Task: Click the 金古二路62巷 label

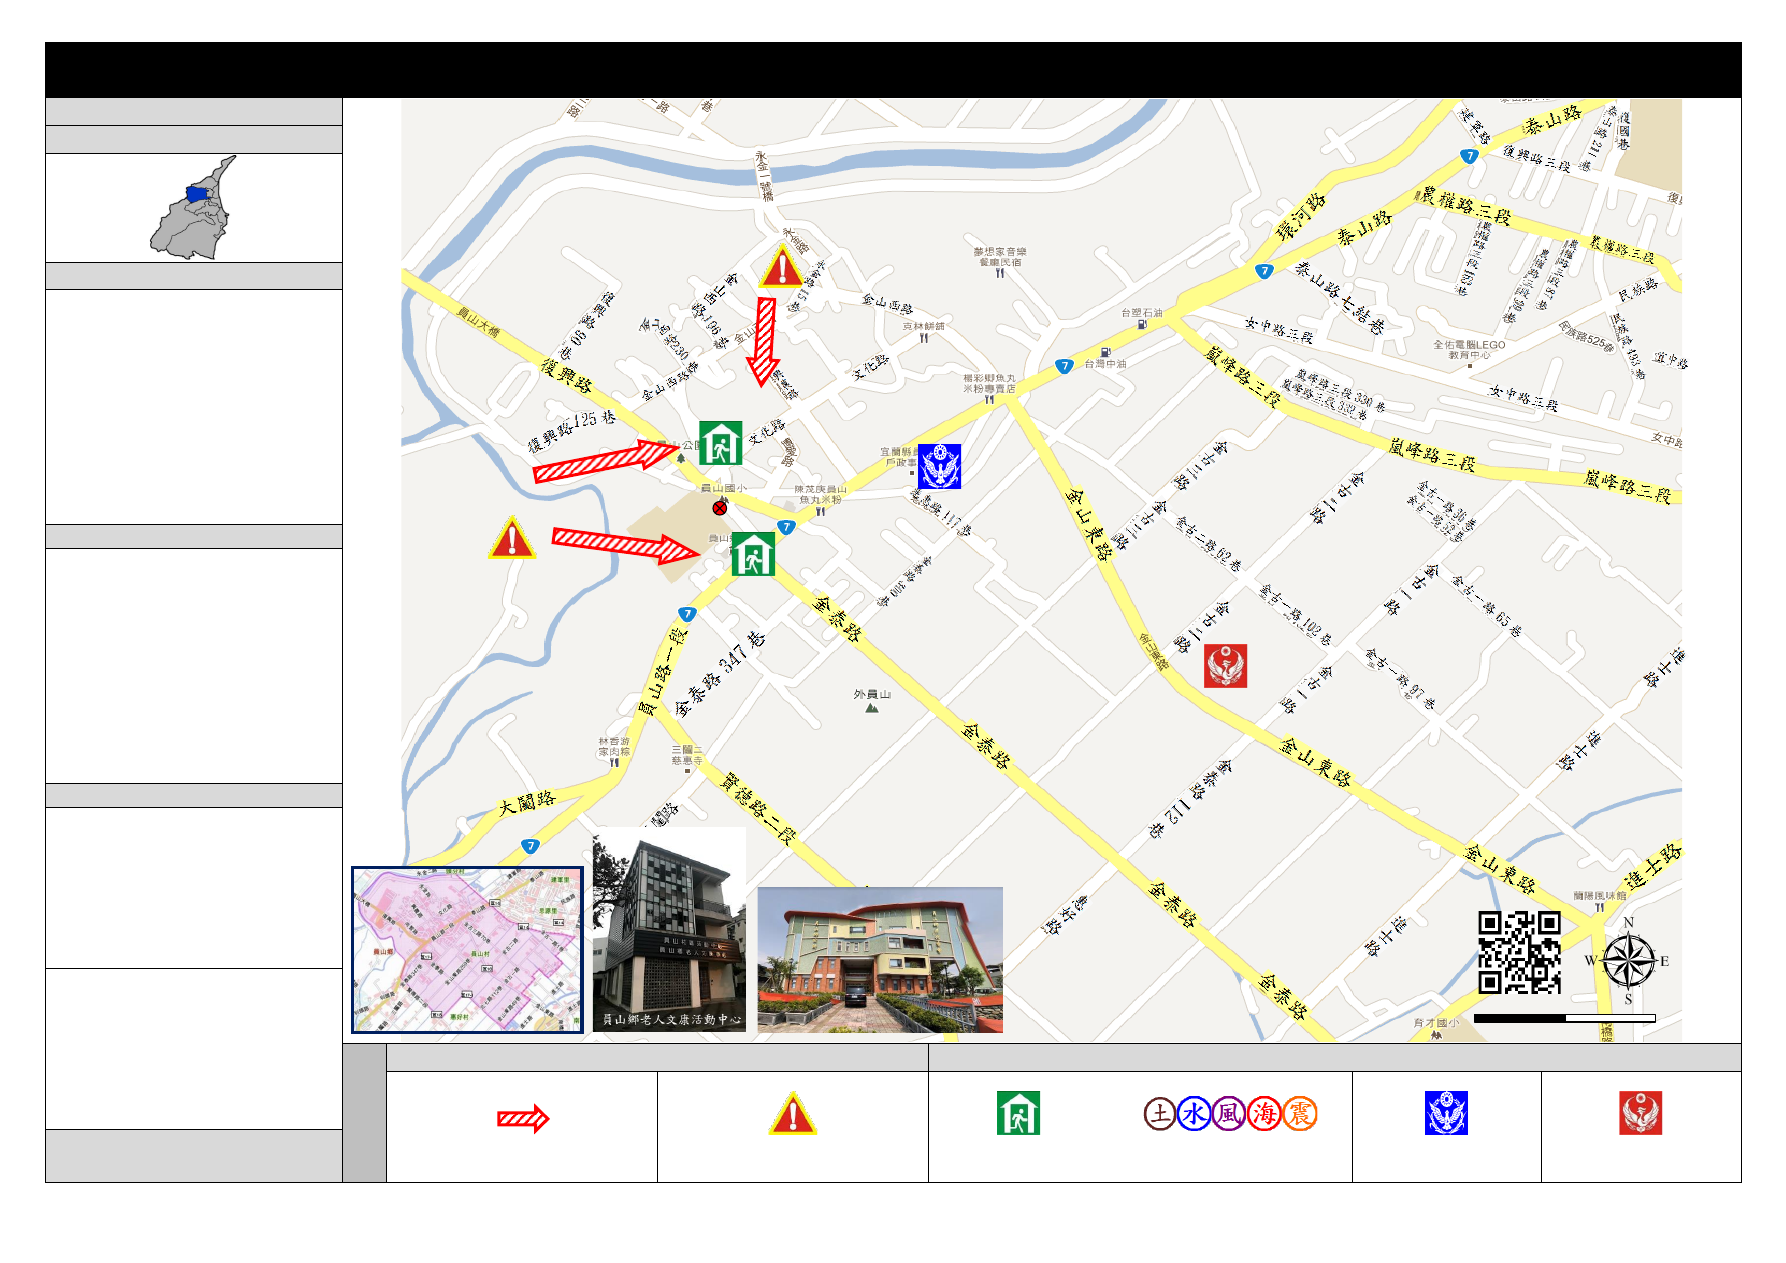Action: pyautogui.click(x=1208, y=543)
